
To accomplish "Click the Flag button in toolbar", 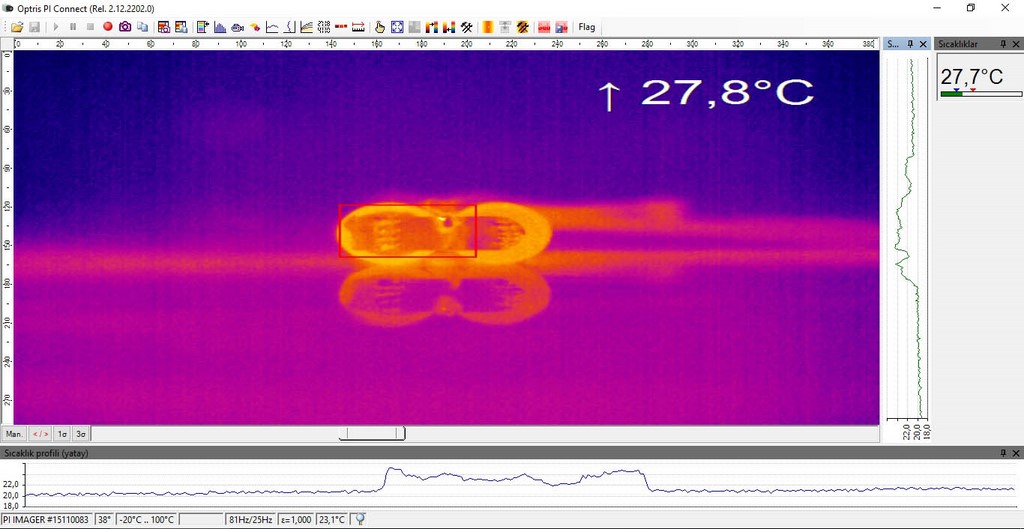I will click(x=587, y=27).
